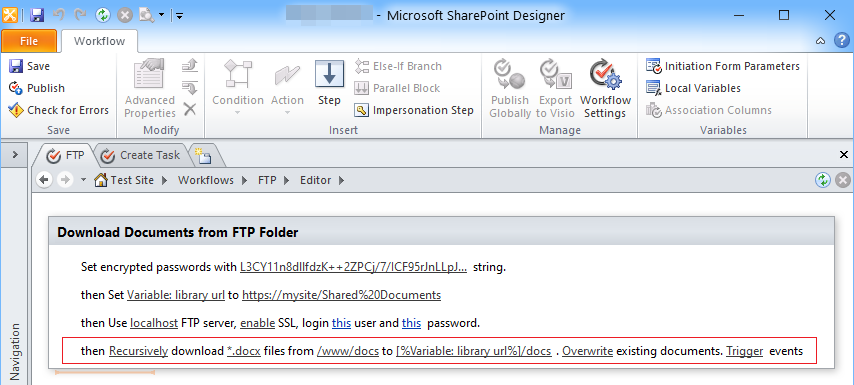Redo via quick access toolbar arrow
The width and height of the screenshot is (854, 385).
point(80,15)
